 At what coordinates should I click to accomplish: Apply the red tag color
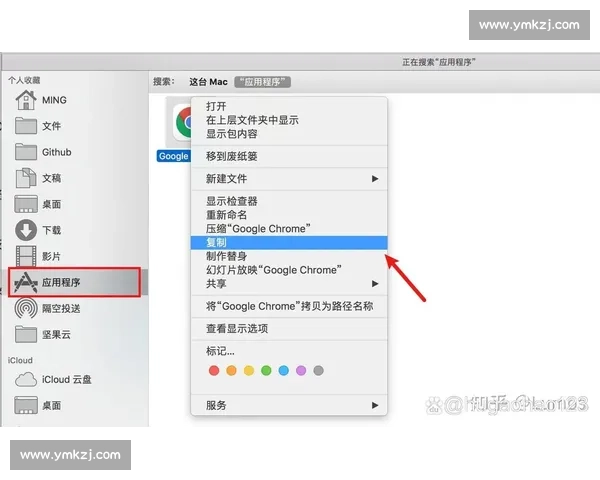(x=214, y=371)
